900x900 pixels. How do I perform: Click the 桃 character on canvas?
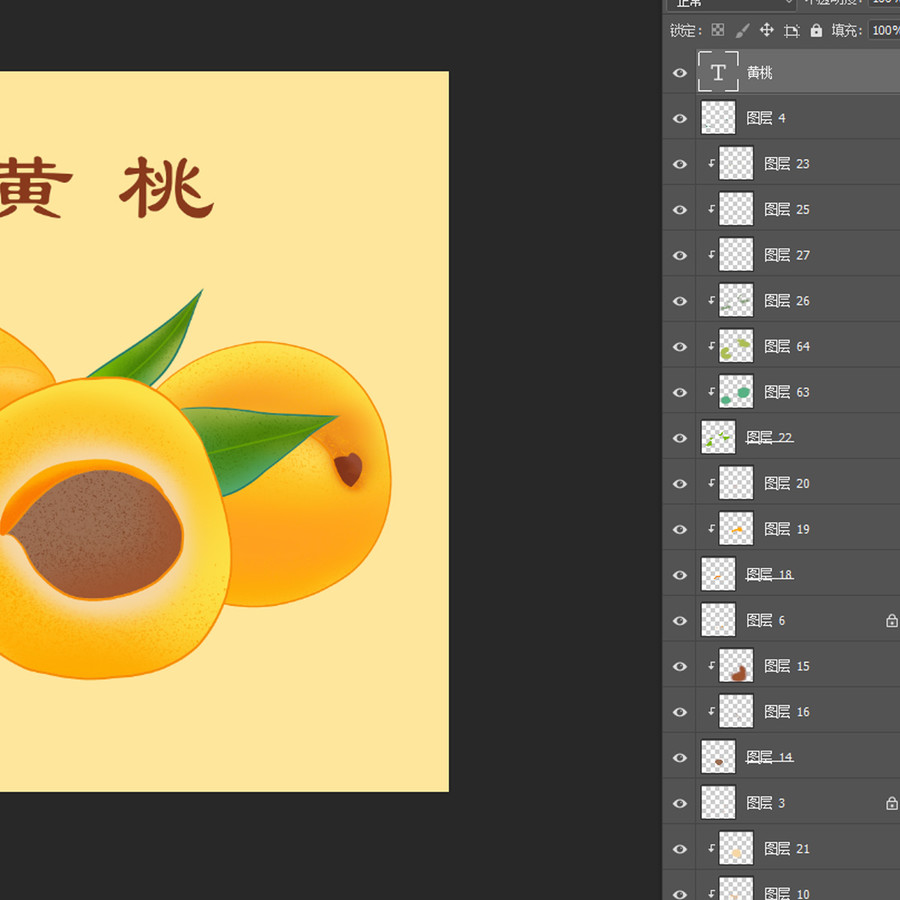click(x=166, y=187)
